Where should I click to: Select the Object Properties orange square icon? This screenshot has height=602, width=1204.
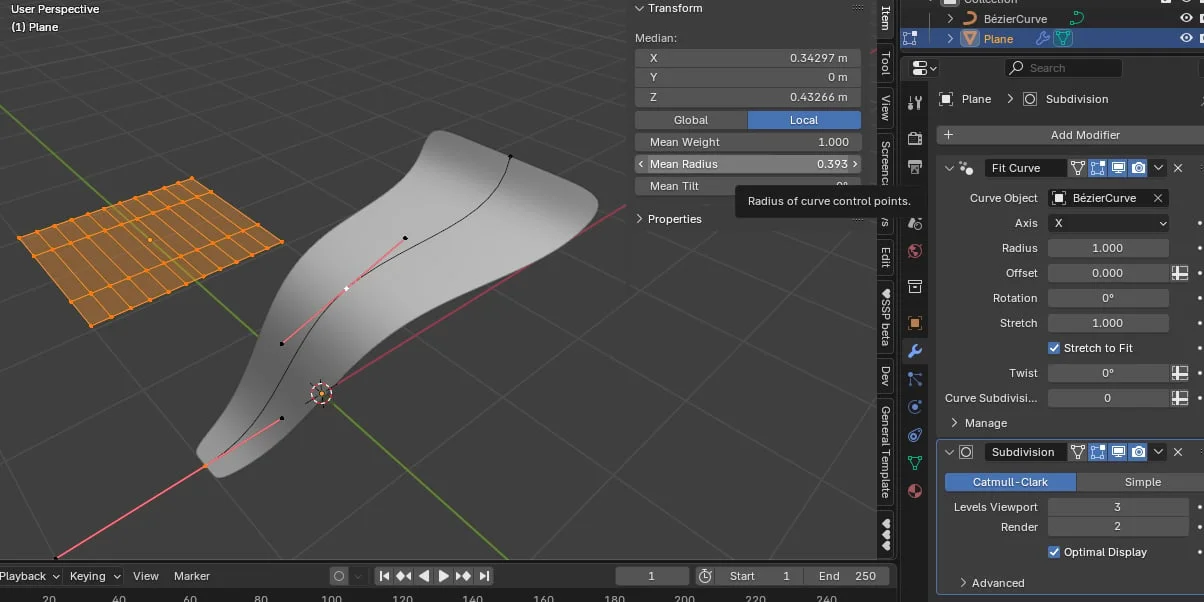tap(913, 321)
